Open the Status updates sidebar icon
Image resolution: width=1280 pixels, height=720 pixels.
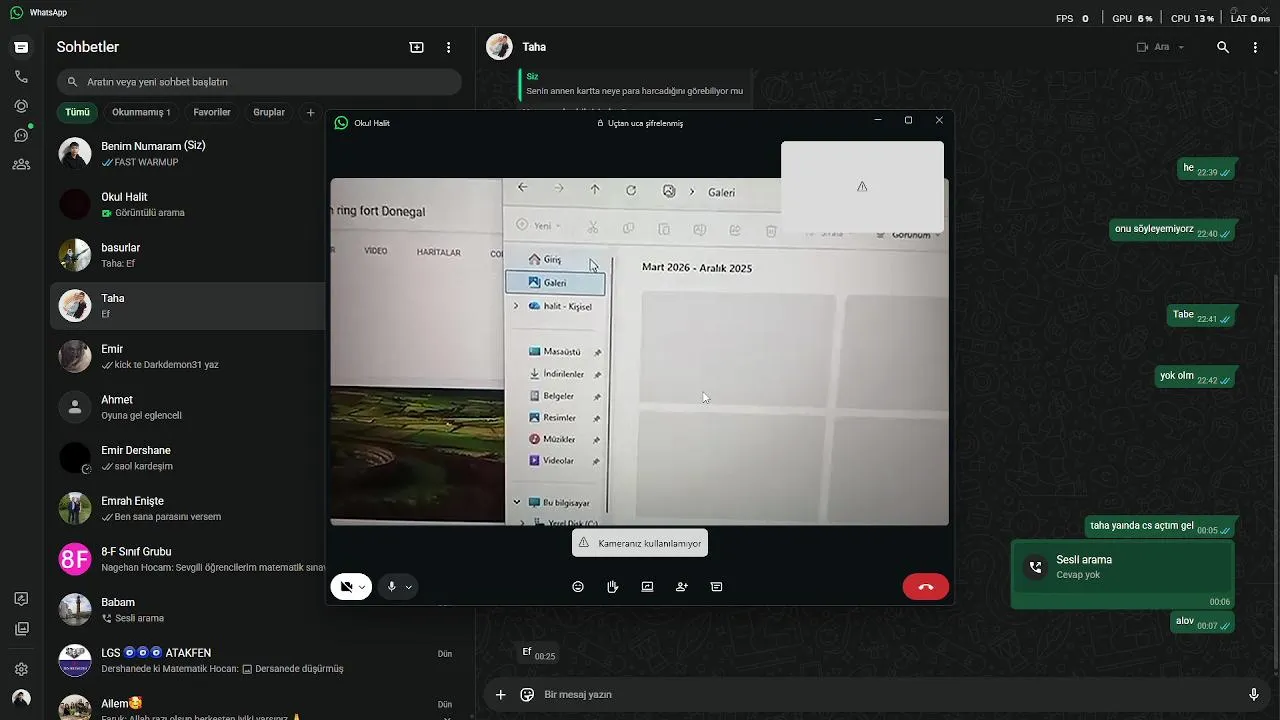(21, 106)
